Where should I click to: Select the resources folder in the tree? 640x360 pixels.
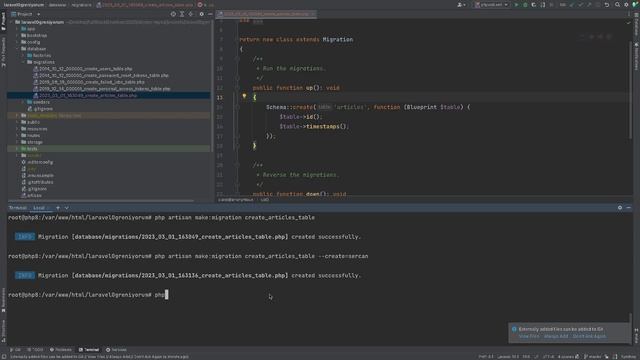coord(34,129)
